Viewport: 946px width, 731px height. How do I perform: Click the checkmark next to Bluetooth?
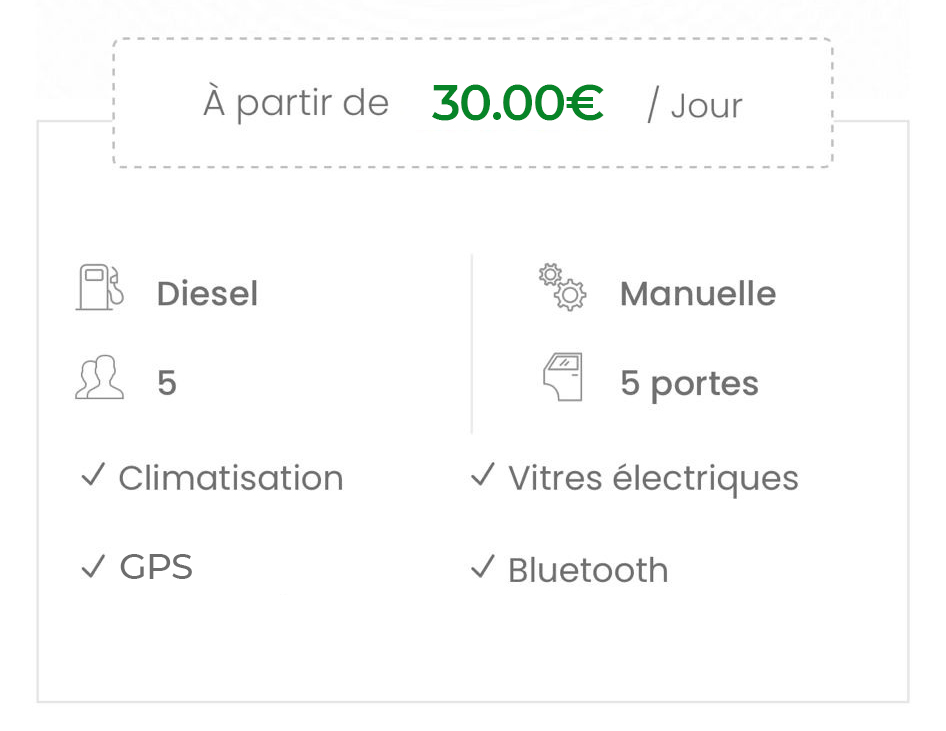tap(483, 566)
